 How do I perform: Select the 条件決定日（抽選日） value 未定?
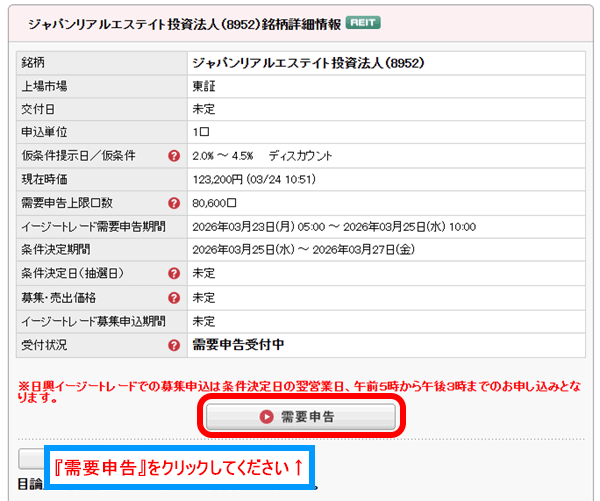click(x=204, y=273)
